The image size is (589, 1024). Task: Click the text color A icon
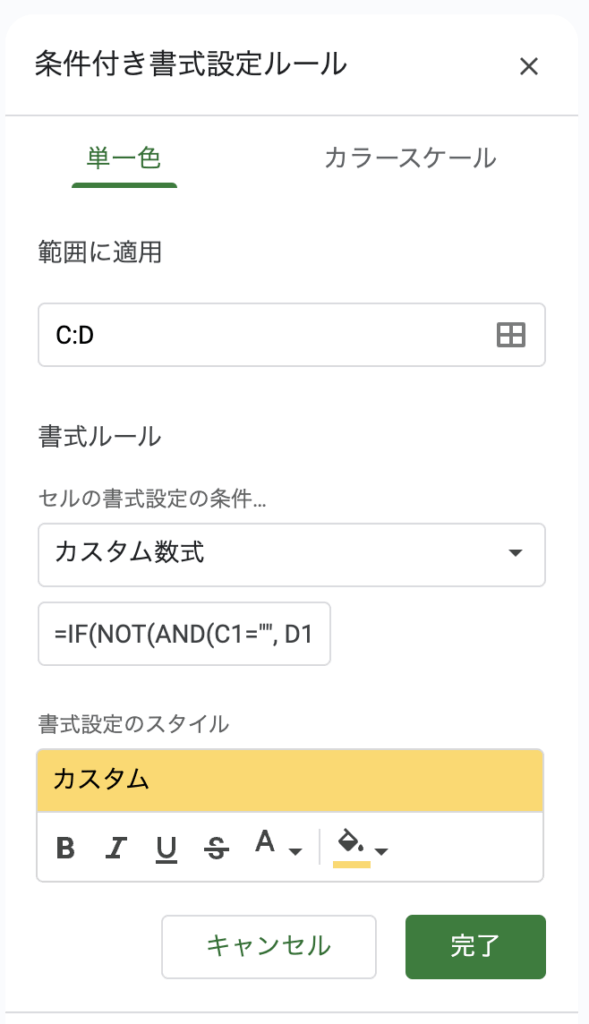(x=264, y=842)
